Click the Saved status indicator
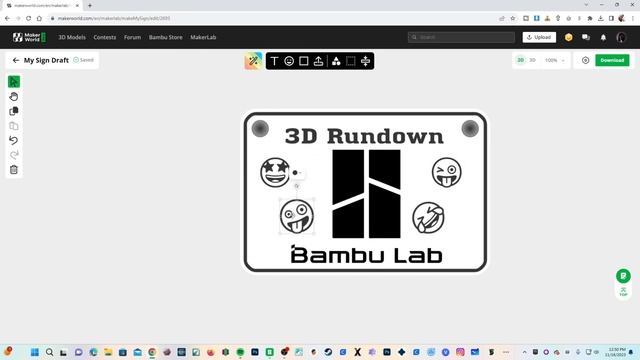Viewport: 640px width, 360px height. coord(84,60)
